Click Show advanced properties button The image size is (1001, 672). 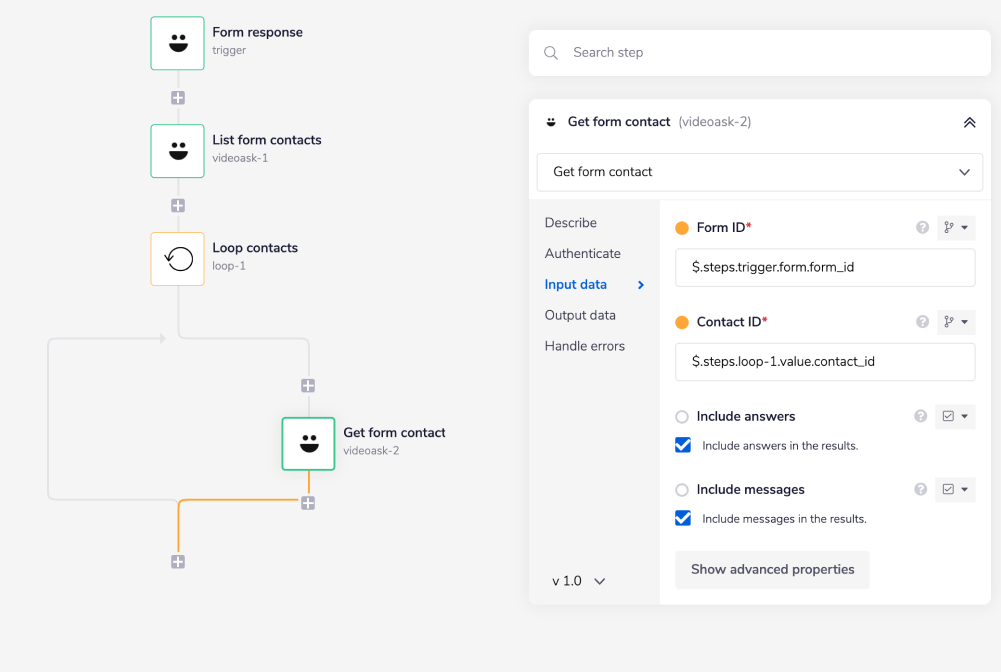(x=772, y=570)
